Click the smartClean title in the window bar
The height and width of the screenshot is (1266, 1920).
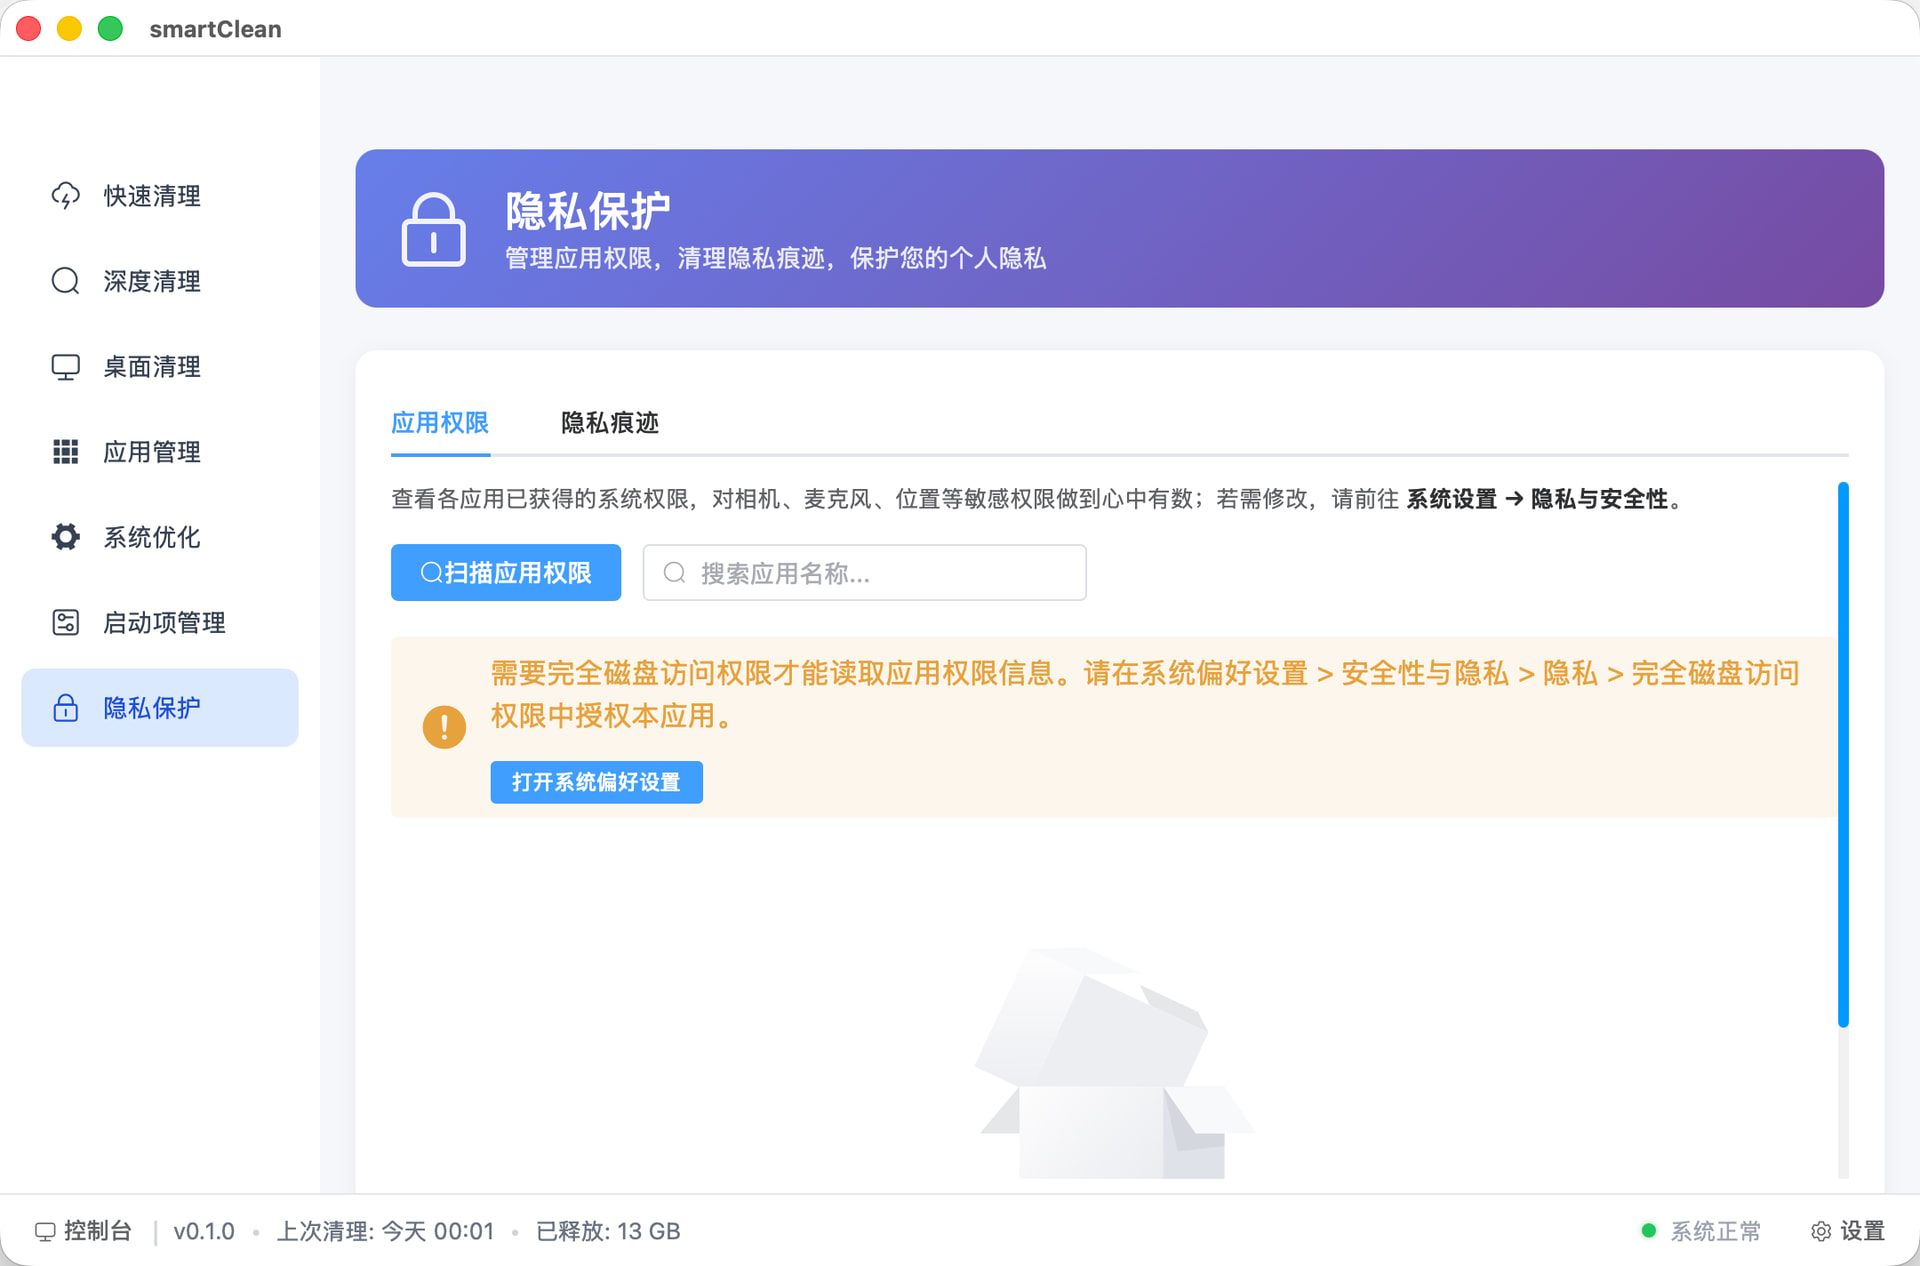pos(215,28)
